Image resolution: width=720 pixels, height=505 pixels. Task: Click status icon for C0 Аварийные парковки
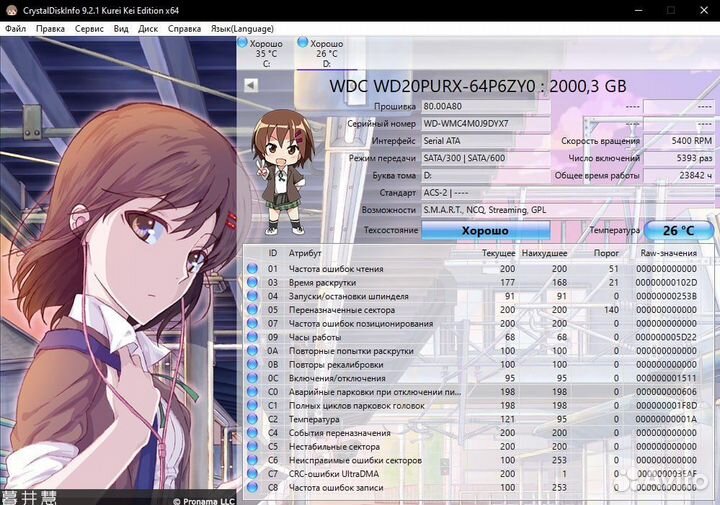point(252,392)
